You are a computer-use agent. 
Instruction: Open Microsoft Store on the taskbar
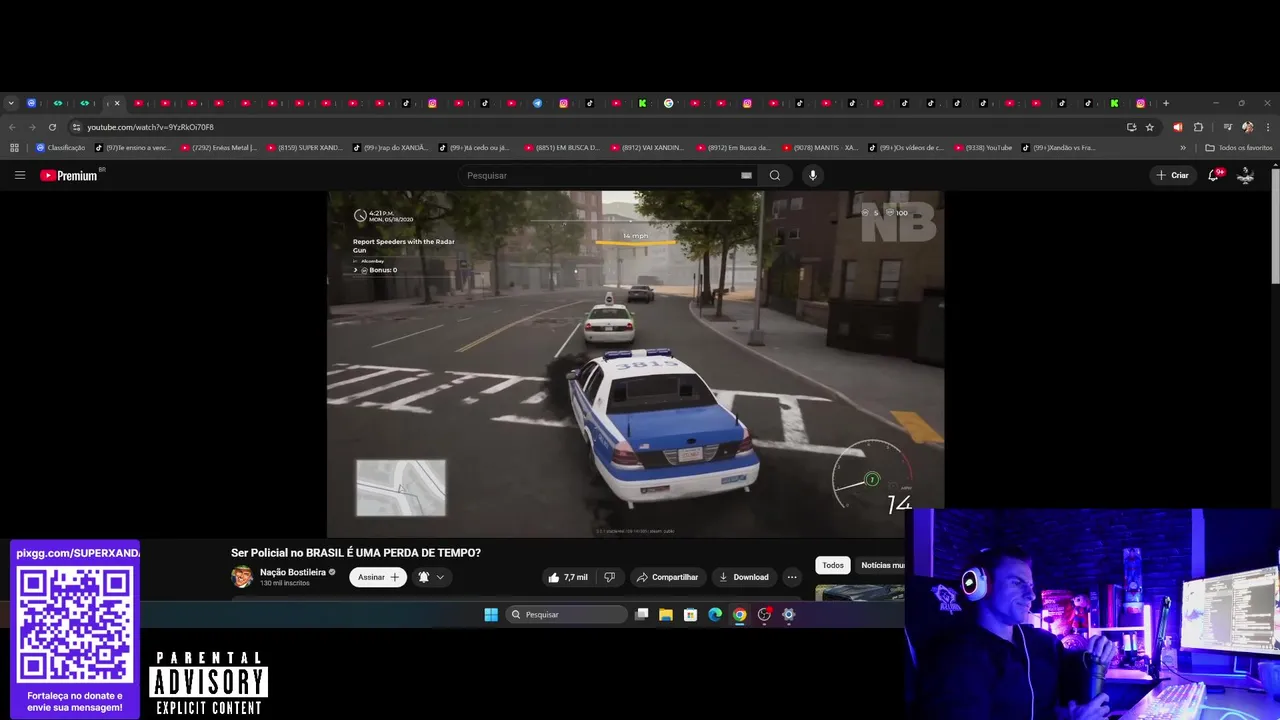pos(690,615)
